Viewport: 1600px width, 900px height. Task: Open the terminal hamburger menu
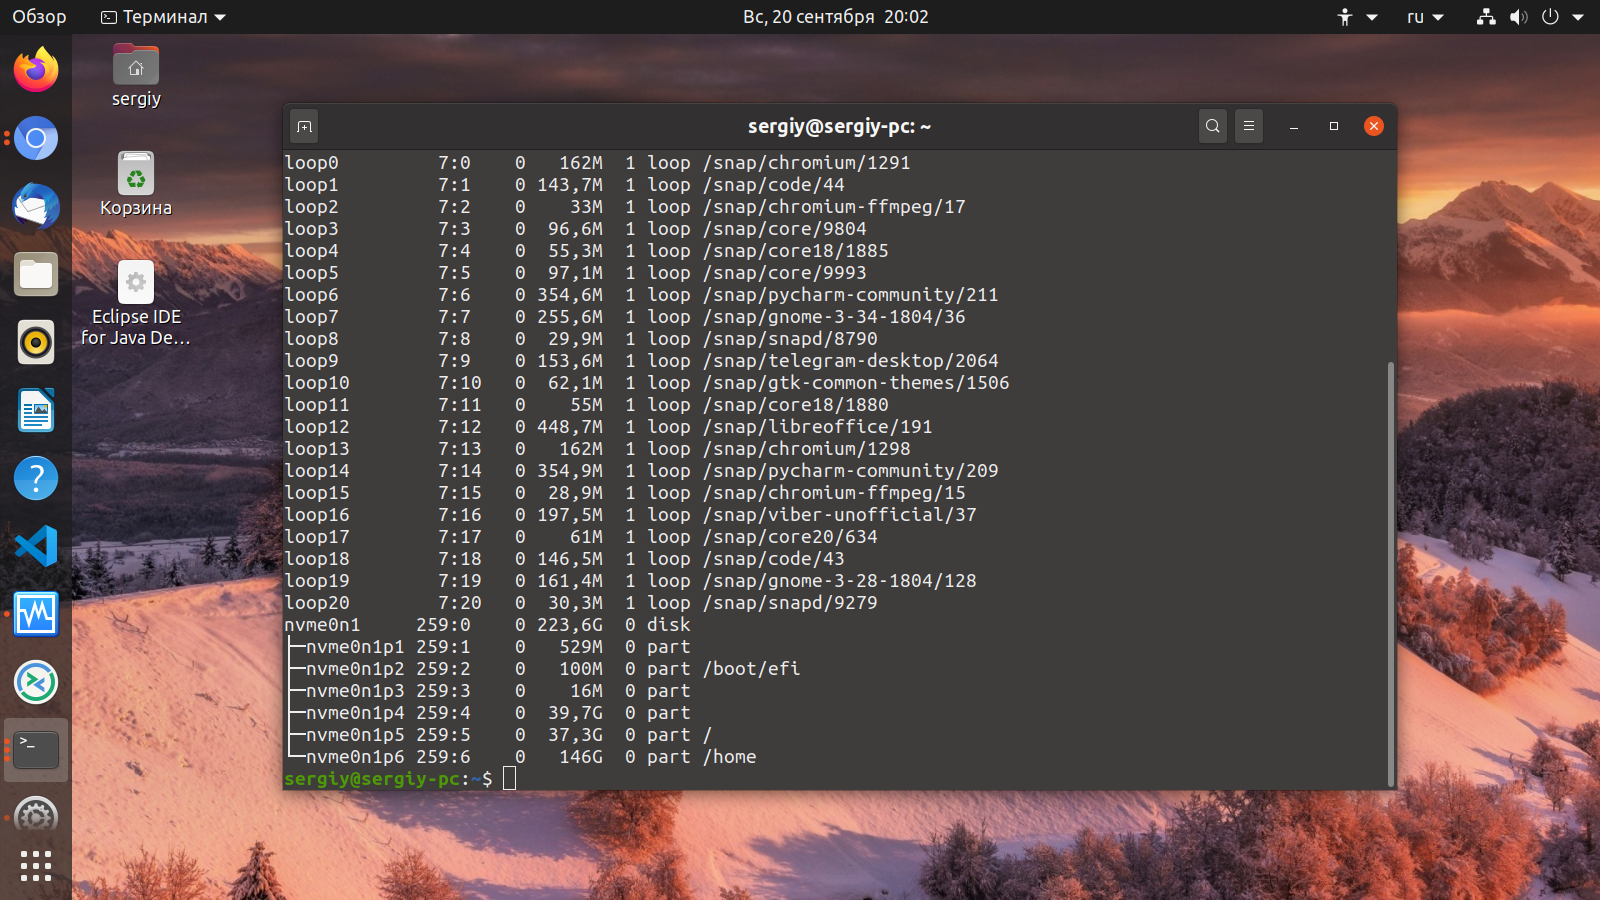(1249, 126)
